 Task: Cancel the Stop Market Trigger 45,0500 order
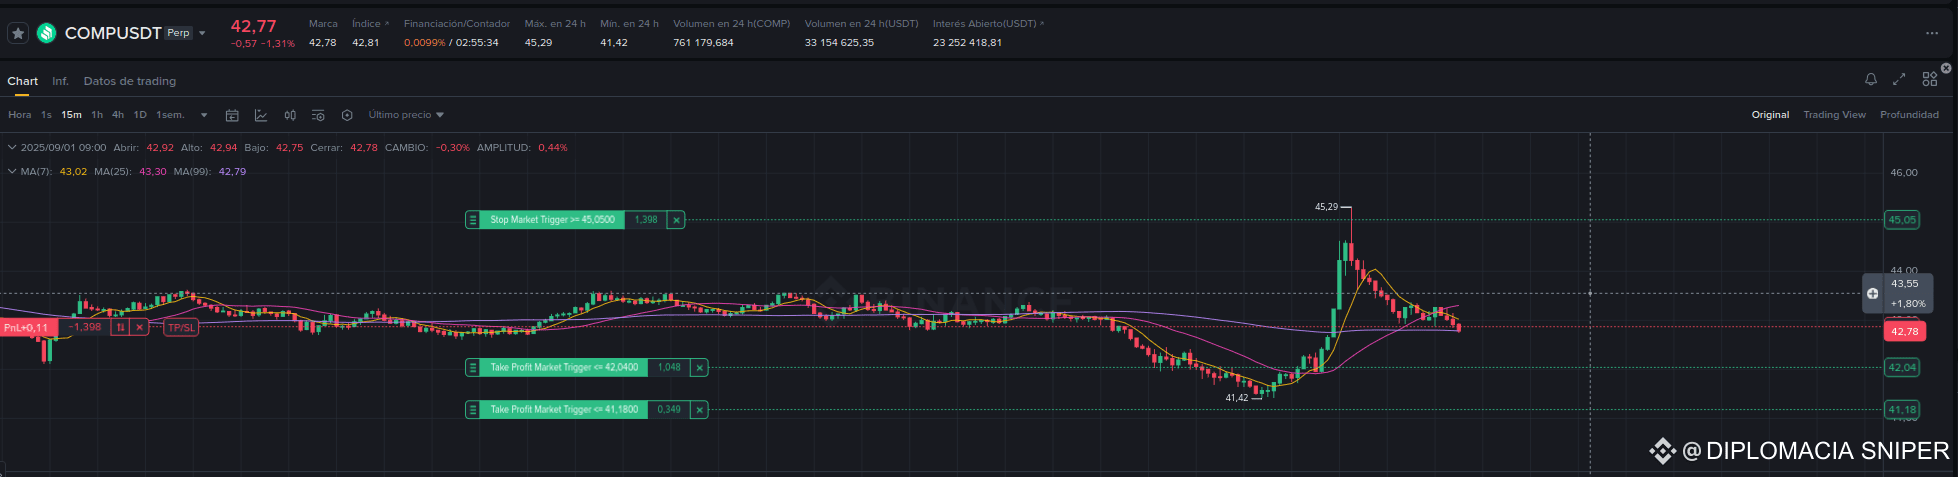pos(676,220)
